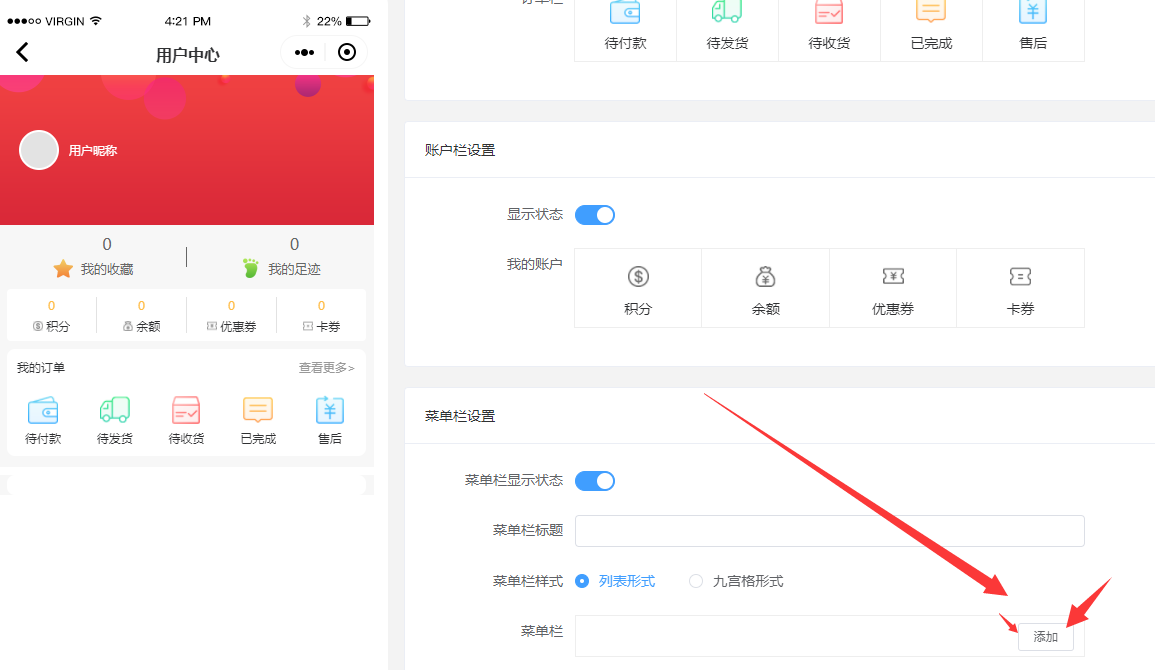The width and height of the screenshot is (1155, 670).
Task: Select 已完成 icon in order bar settings
Action: 931,13
